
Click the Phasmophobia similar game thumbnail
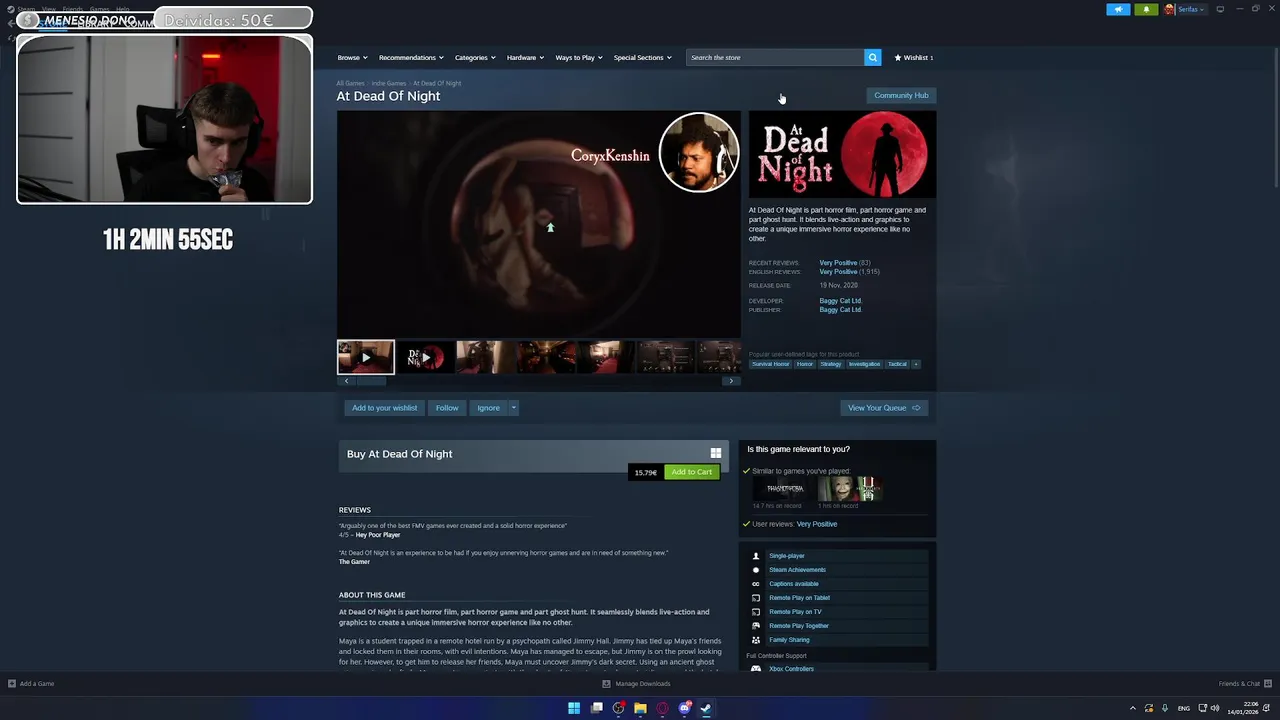785,488
